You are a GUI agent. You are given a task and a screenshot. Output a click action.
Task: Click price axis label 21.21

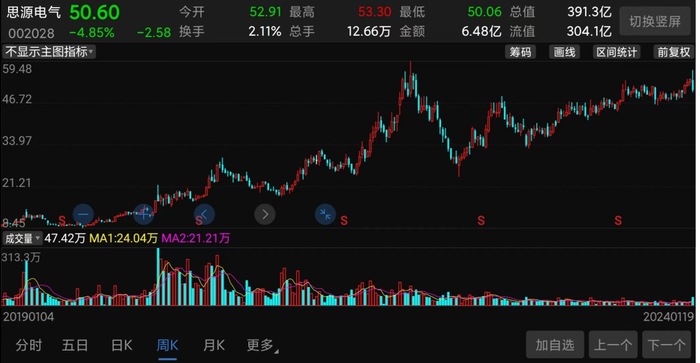coord(17,183)
